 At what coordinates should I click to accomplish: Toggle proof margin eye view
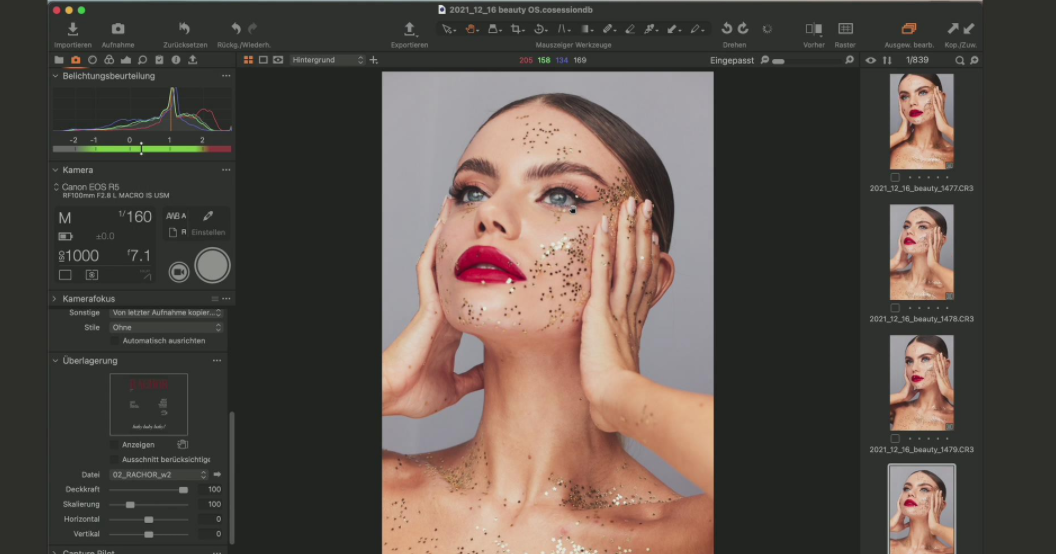coord(278,60)
